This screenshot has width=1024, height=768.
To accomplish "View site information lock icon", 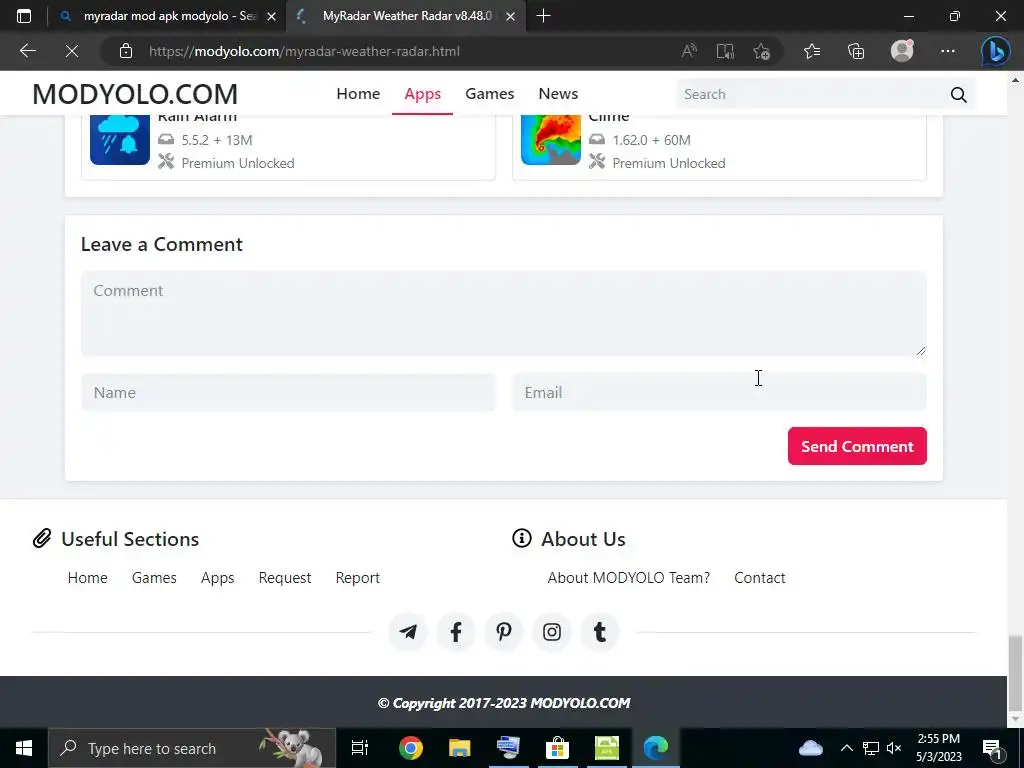I will 126,51.
